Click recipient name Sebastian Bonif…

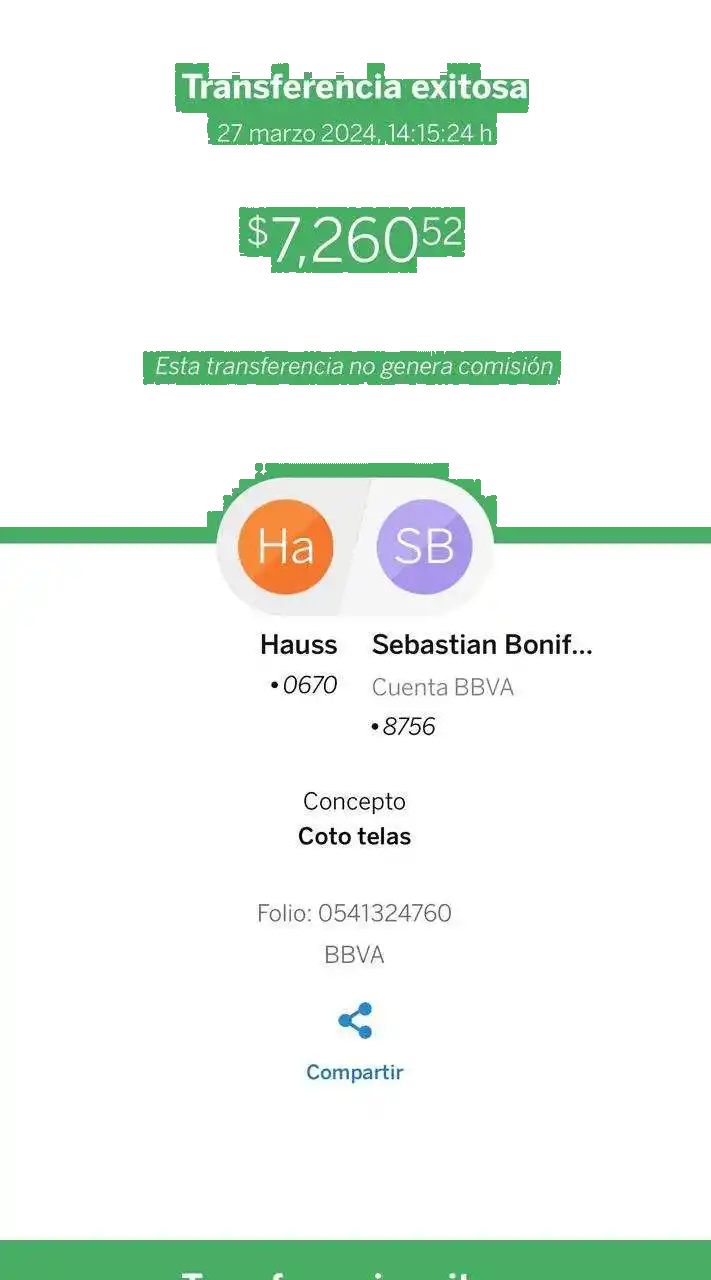coord(482,645)
